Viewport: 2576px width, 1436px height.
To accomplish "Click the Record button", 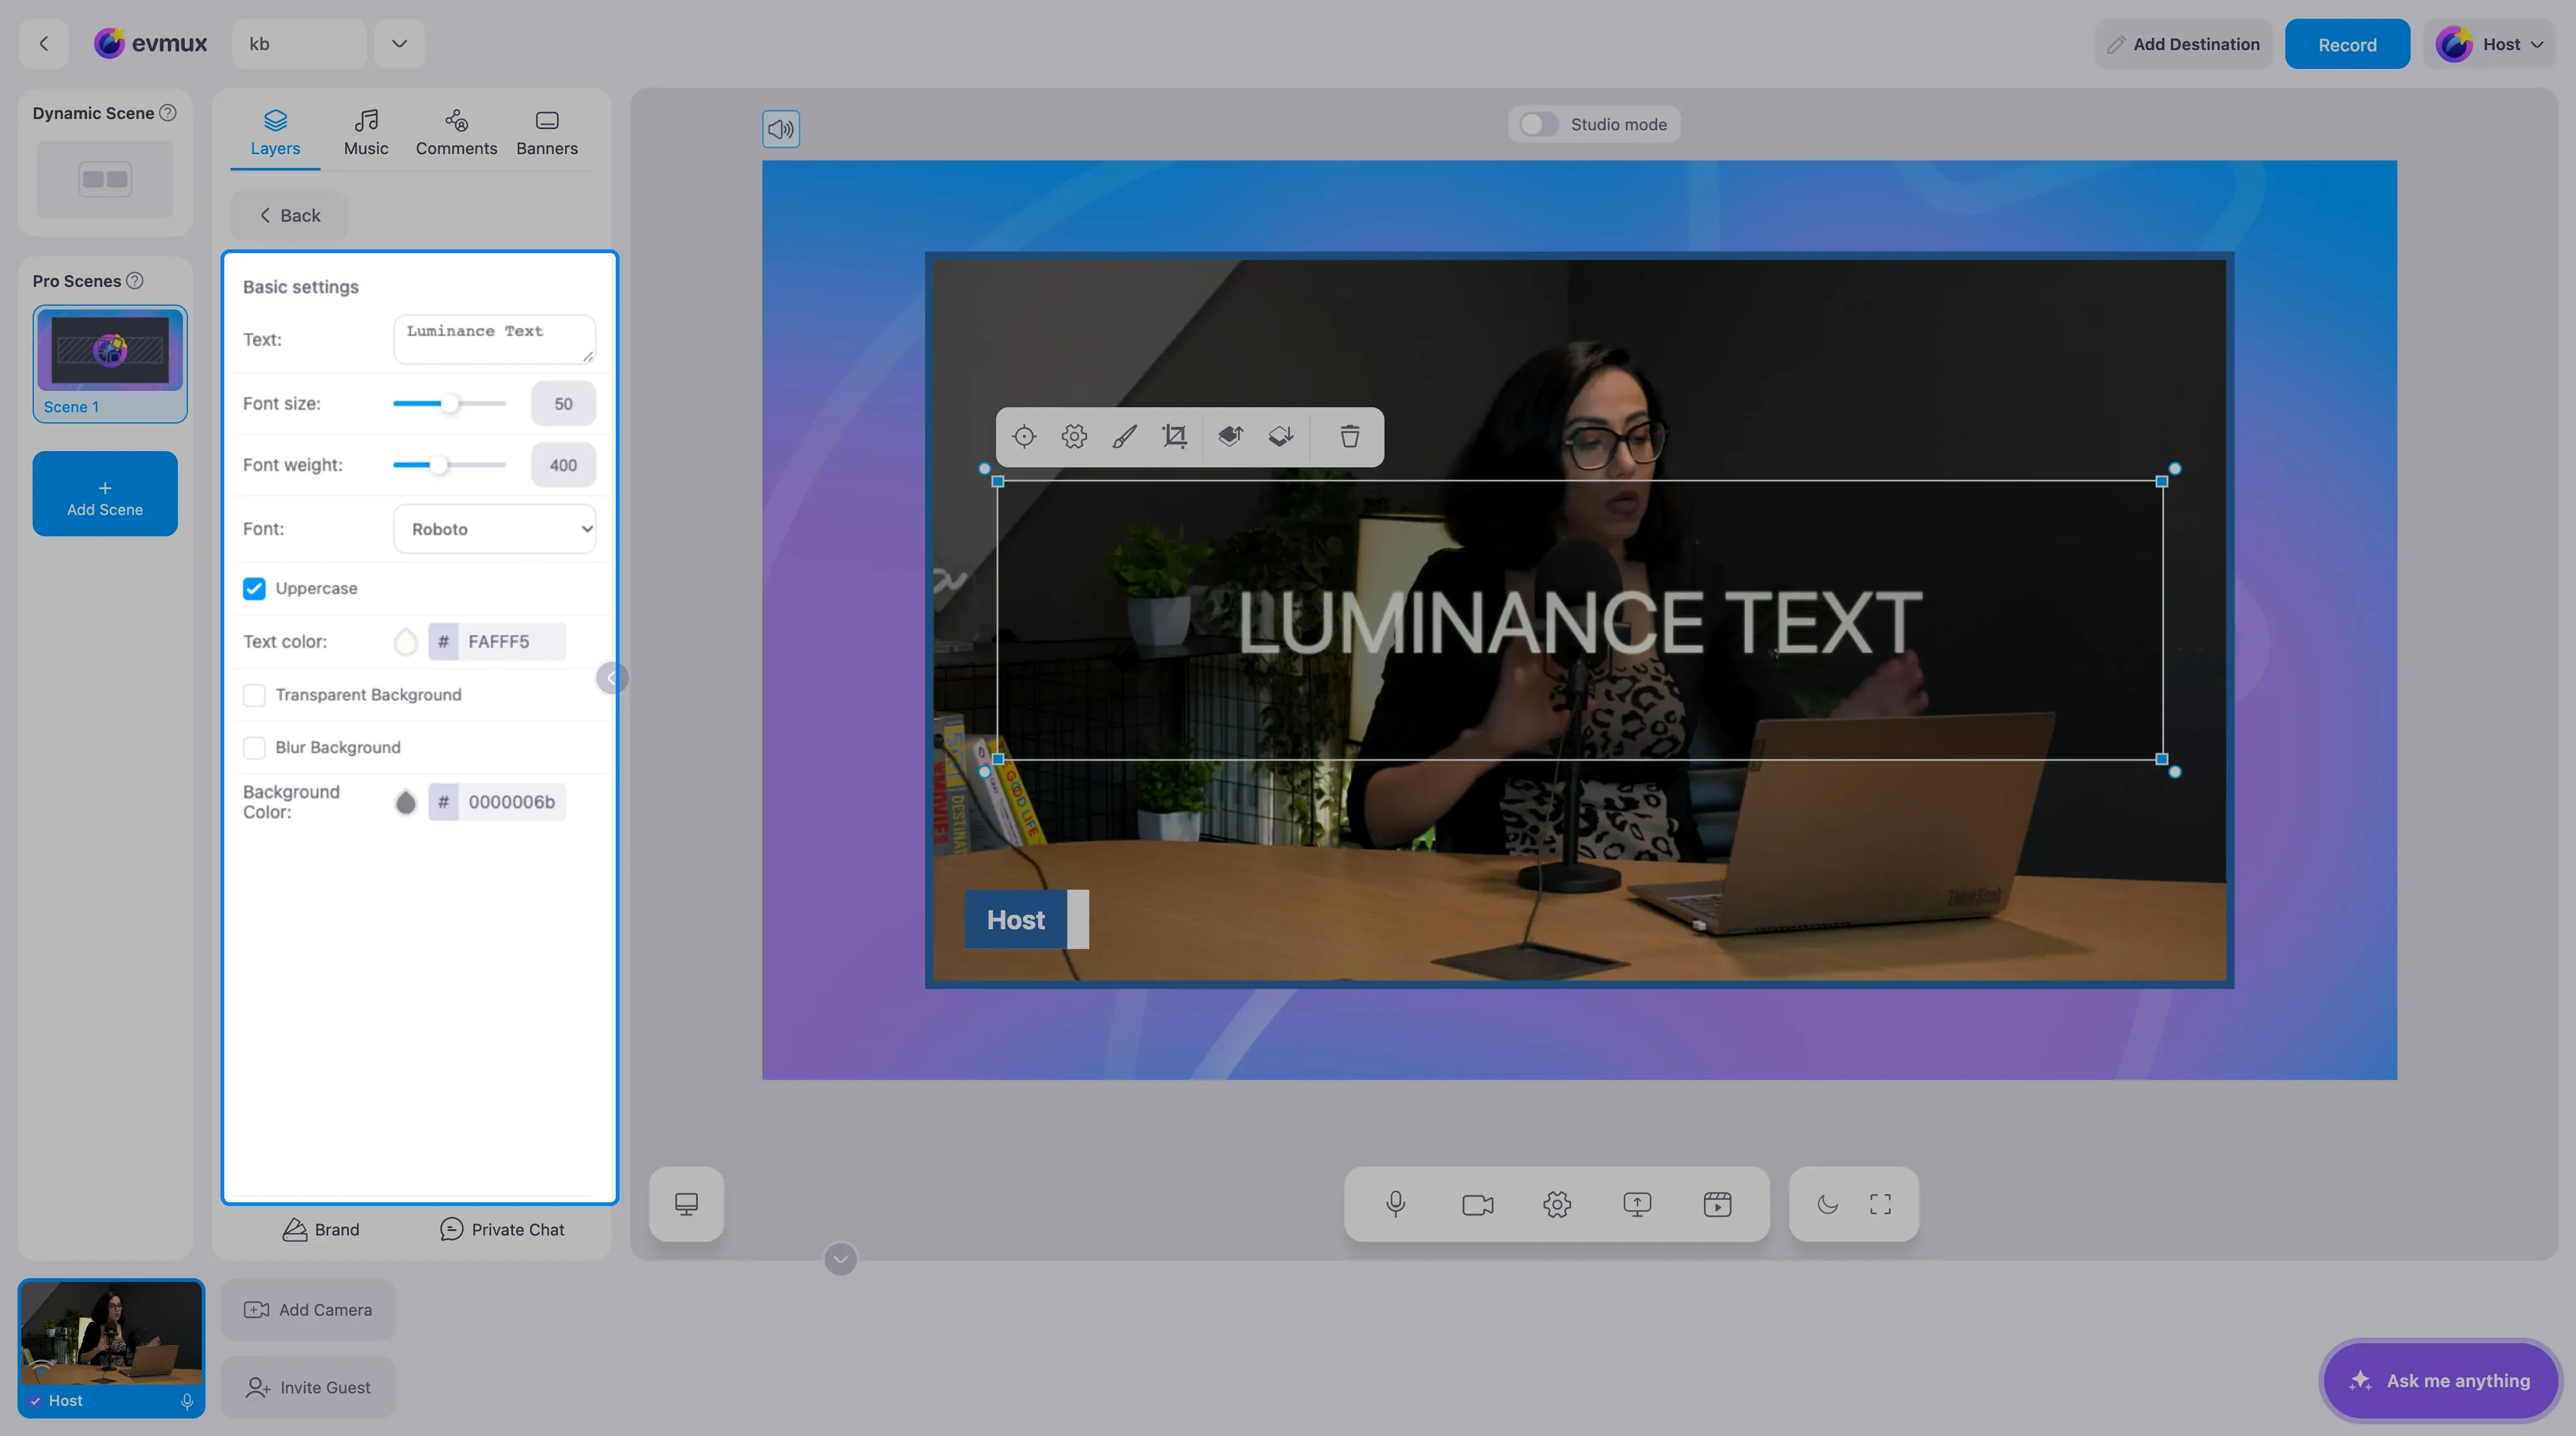I will coord(2347,44).
